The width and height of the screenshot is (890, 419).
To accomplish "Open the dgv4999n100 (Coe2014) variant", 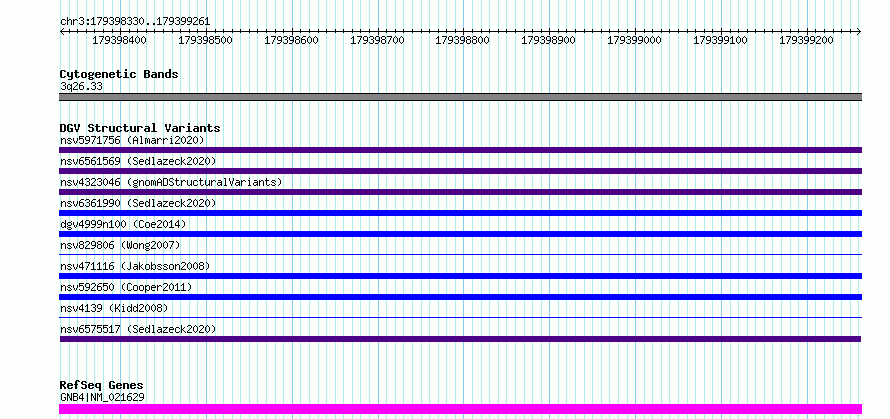I will tap(123, 224).
